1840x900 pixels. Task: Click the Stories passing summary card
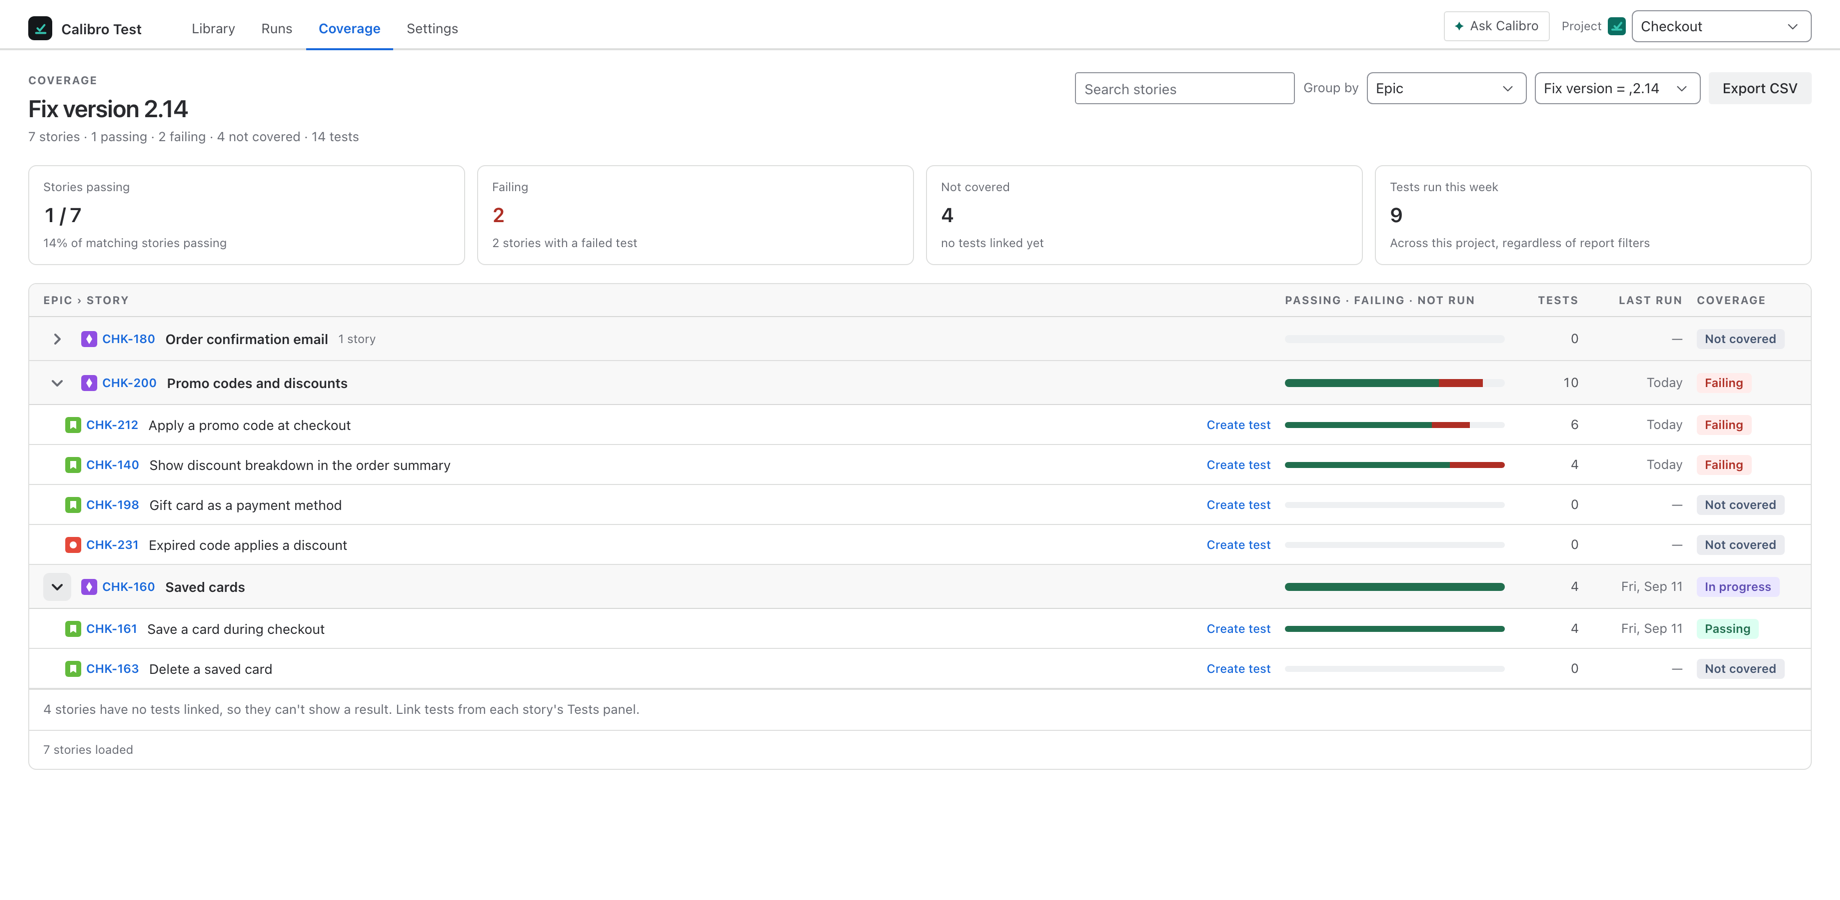click(246, 215)
